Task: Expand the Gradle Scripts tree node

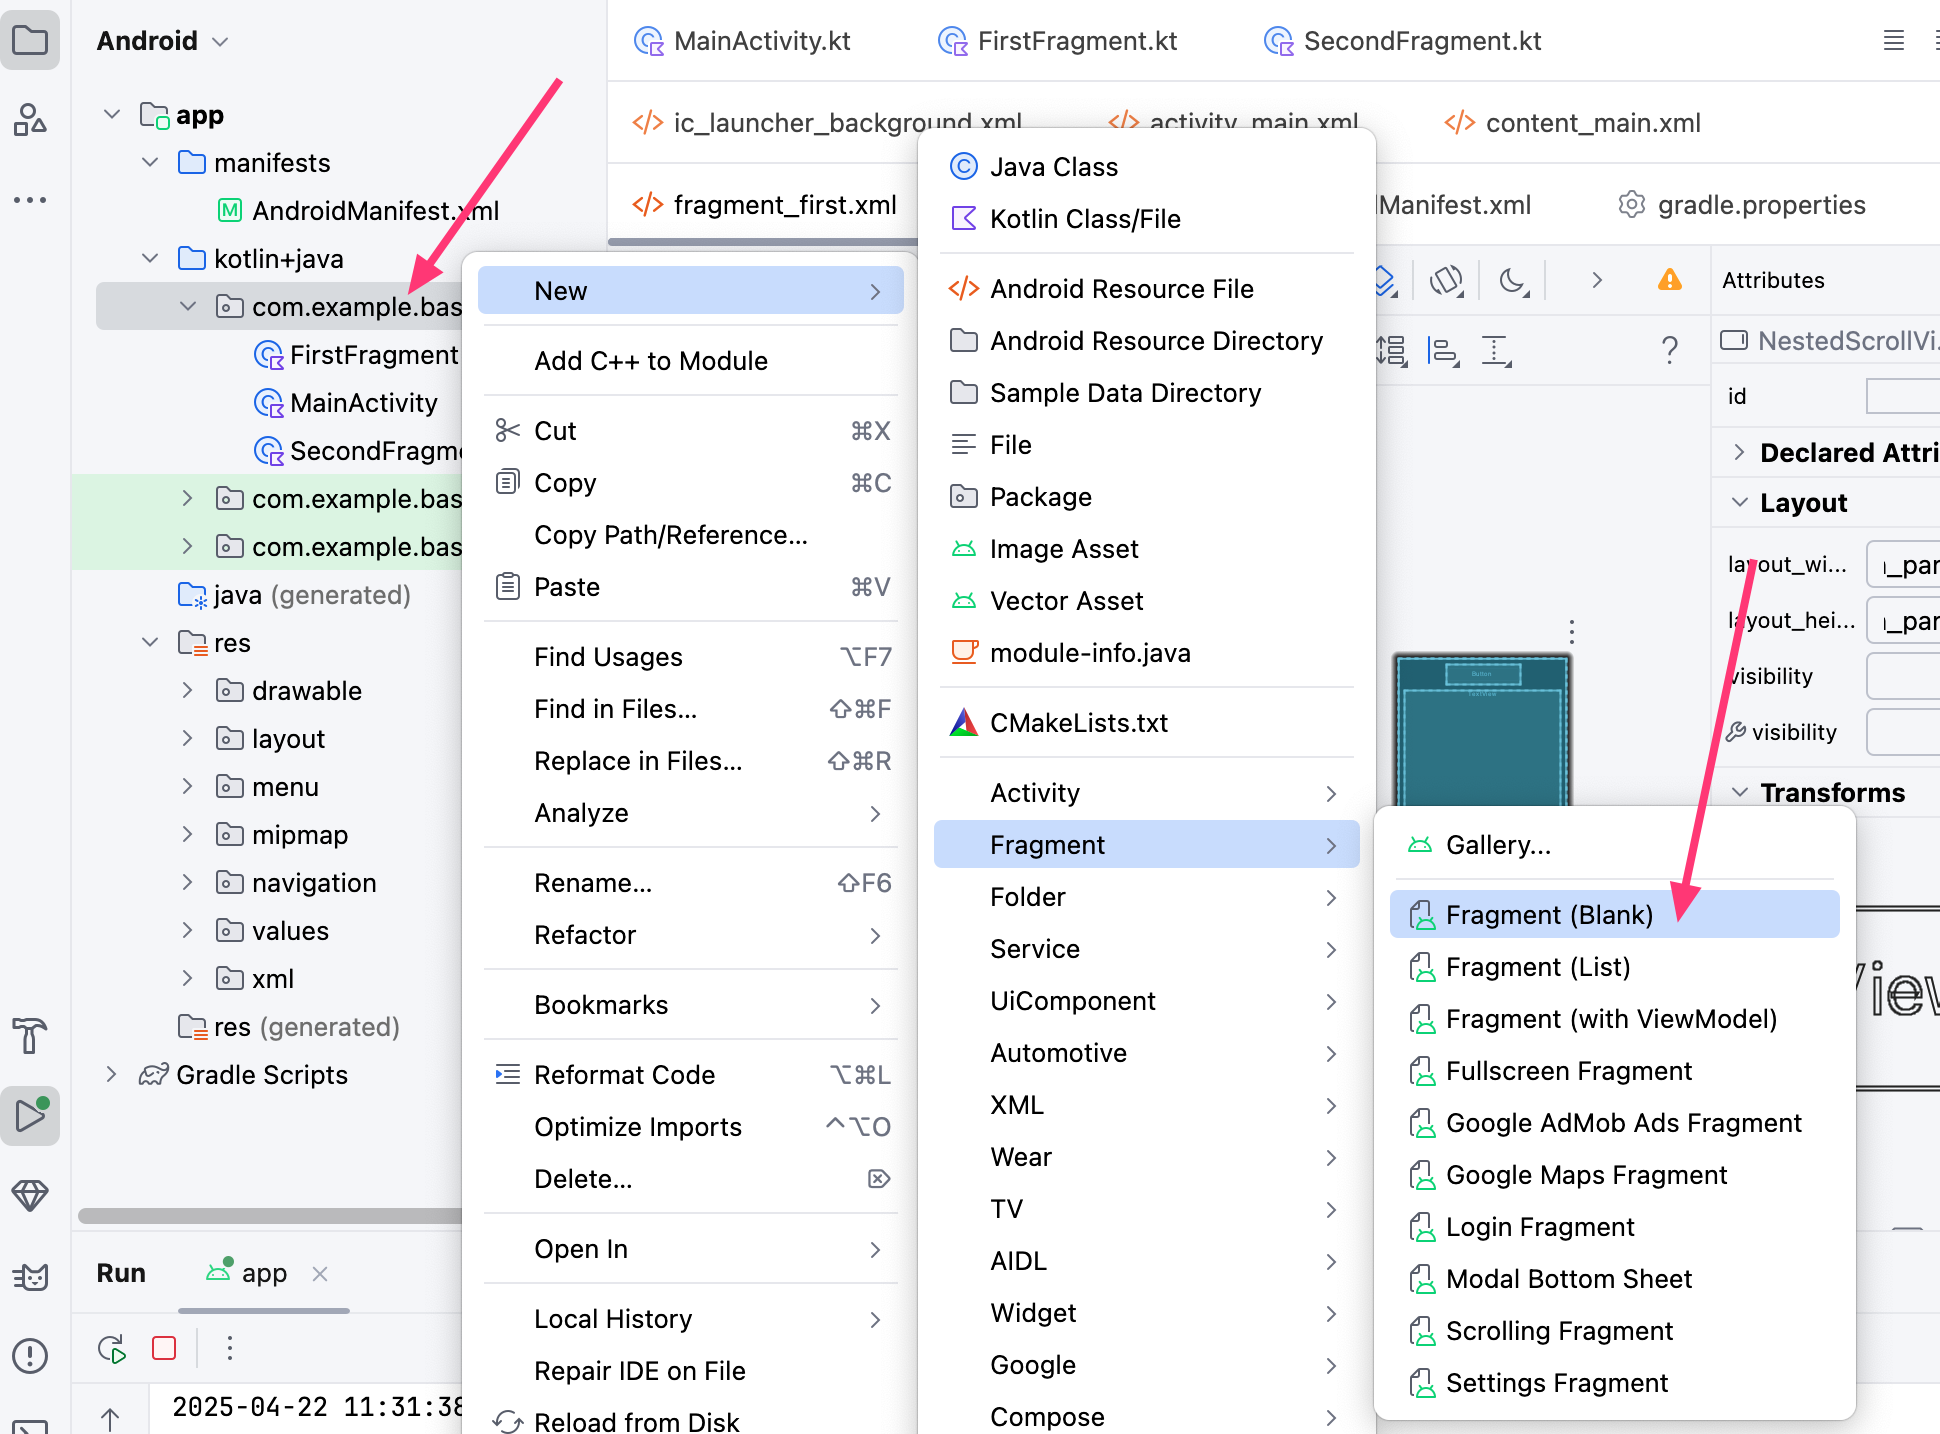Action: click(111, 1075)
